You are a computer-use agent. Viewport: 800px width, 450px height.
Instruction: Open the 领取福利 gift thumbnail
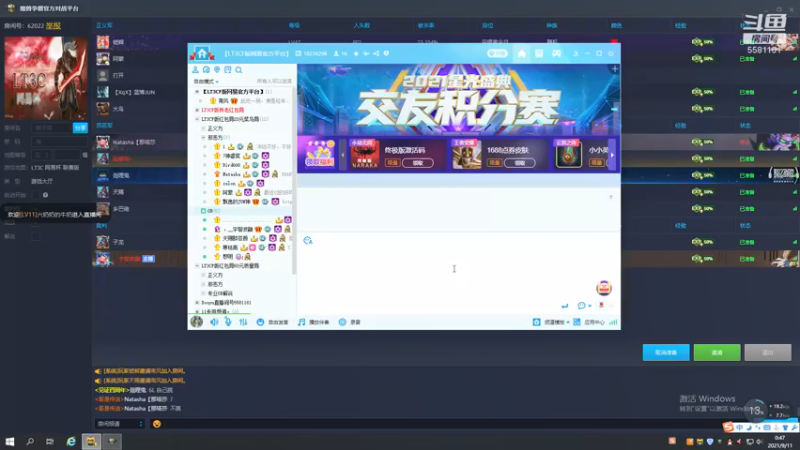pos(320,153)
